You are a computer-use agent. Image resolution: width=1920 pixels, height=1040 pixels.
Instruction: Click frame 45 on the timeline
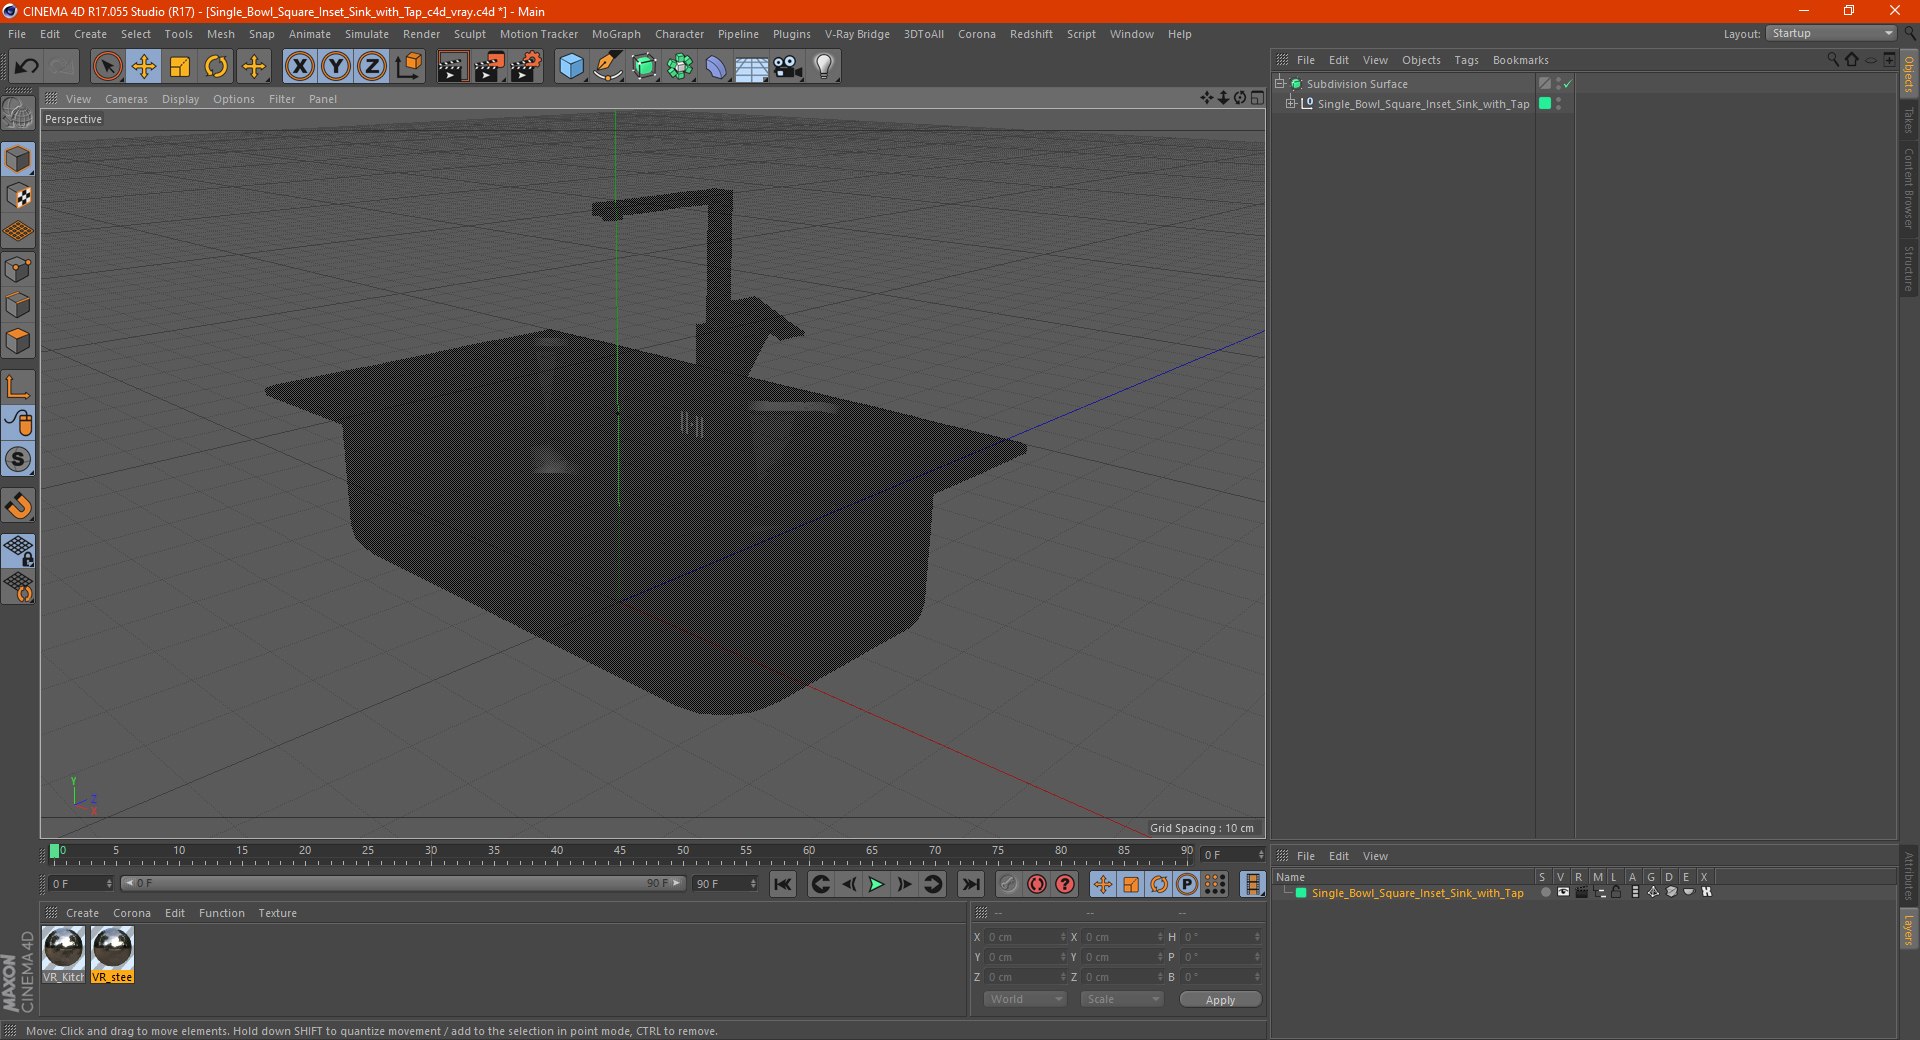pos(620,853)
